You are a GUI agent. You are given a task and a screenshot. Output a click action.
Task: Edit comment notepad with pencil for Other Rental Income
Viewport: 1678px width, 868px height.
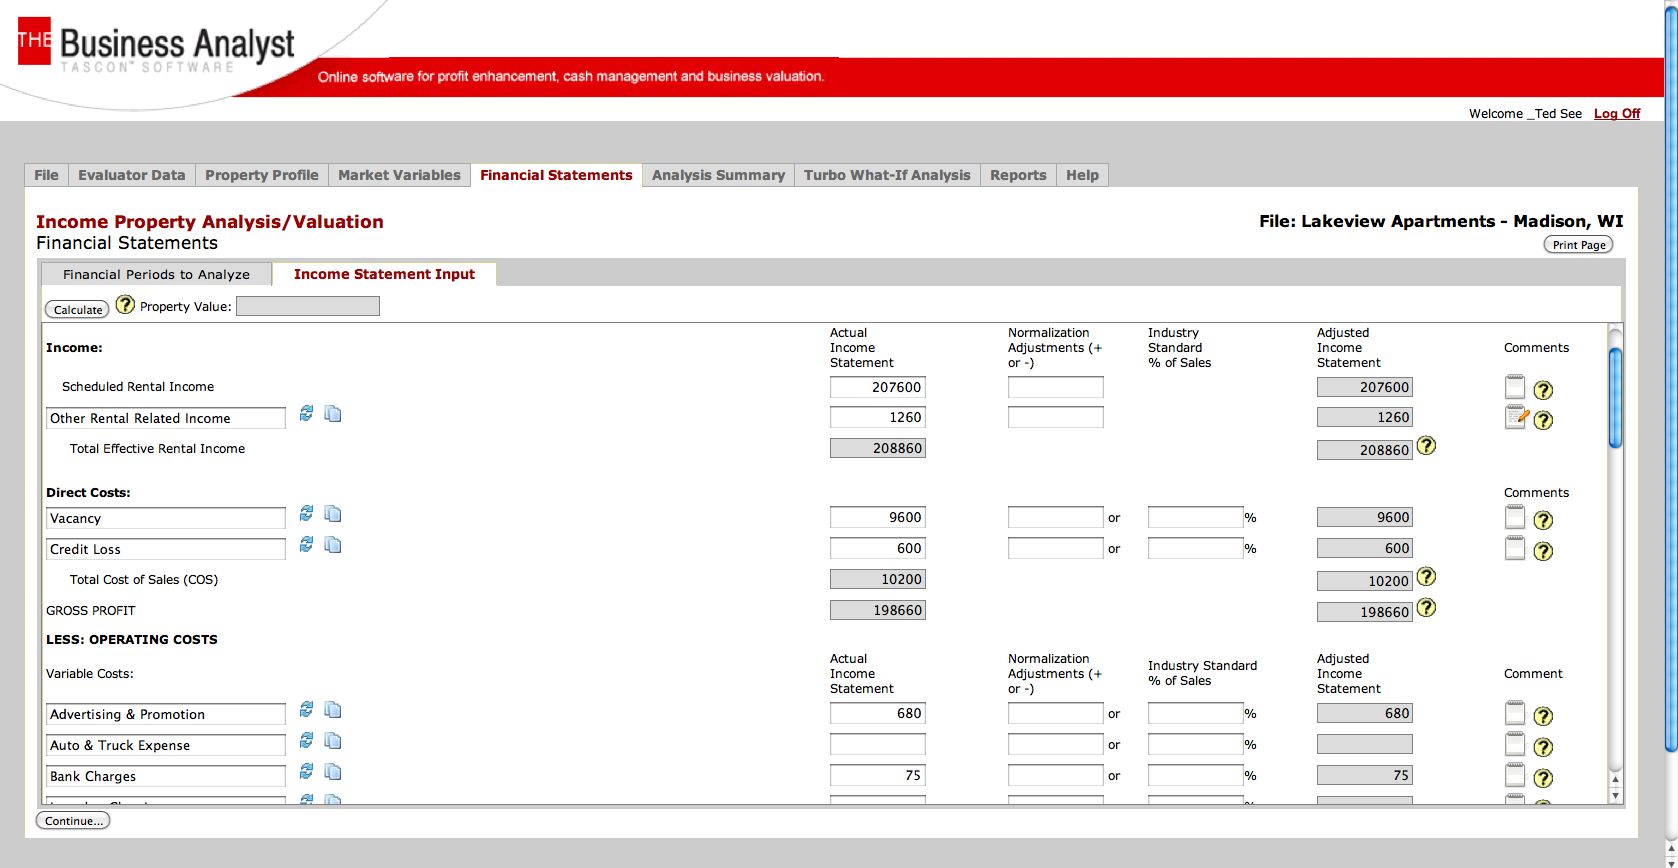(1517, 417)
